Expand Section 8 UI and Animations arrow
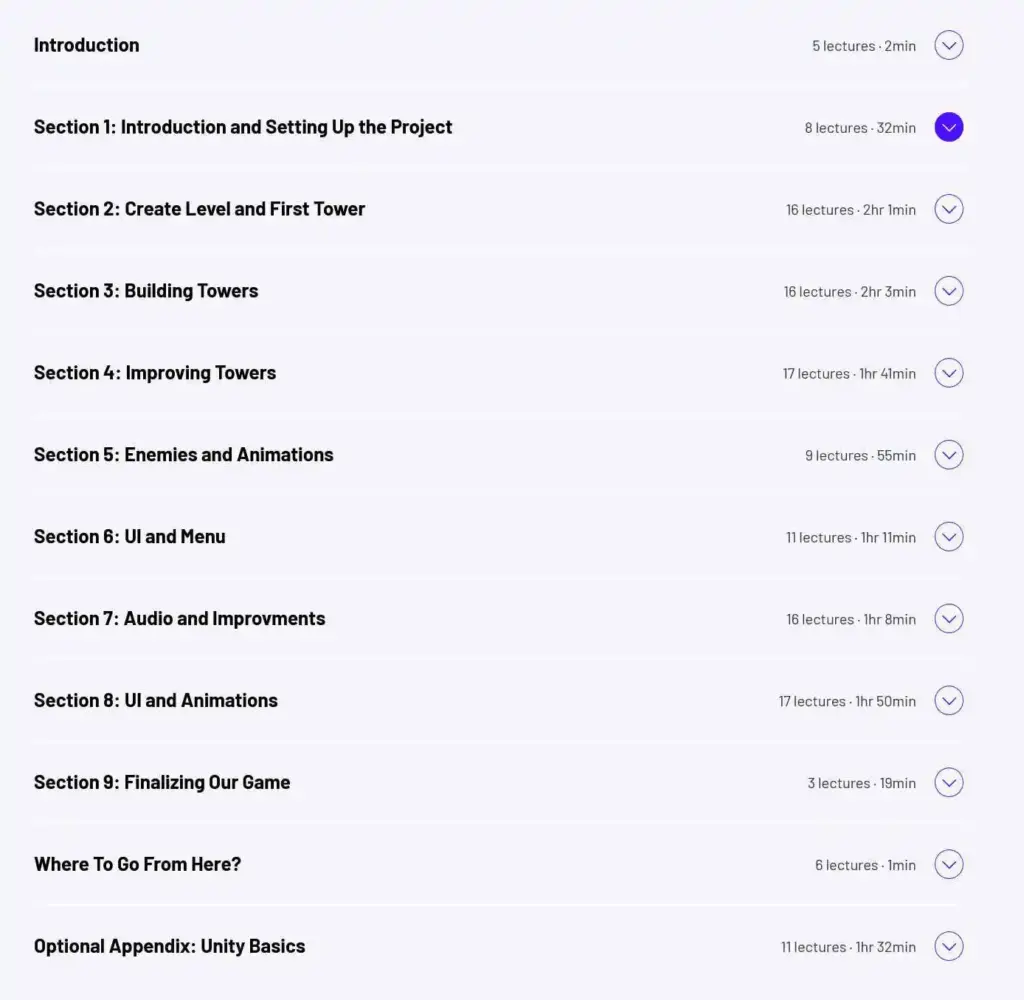This screenshot has width=1024, height=1000. [x=948, y=701]
